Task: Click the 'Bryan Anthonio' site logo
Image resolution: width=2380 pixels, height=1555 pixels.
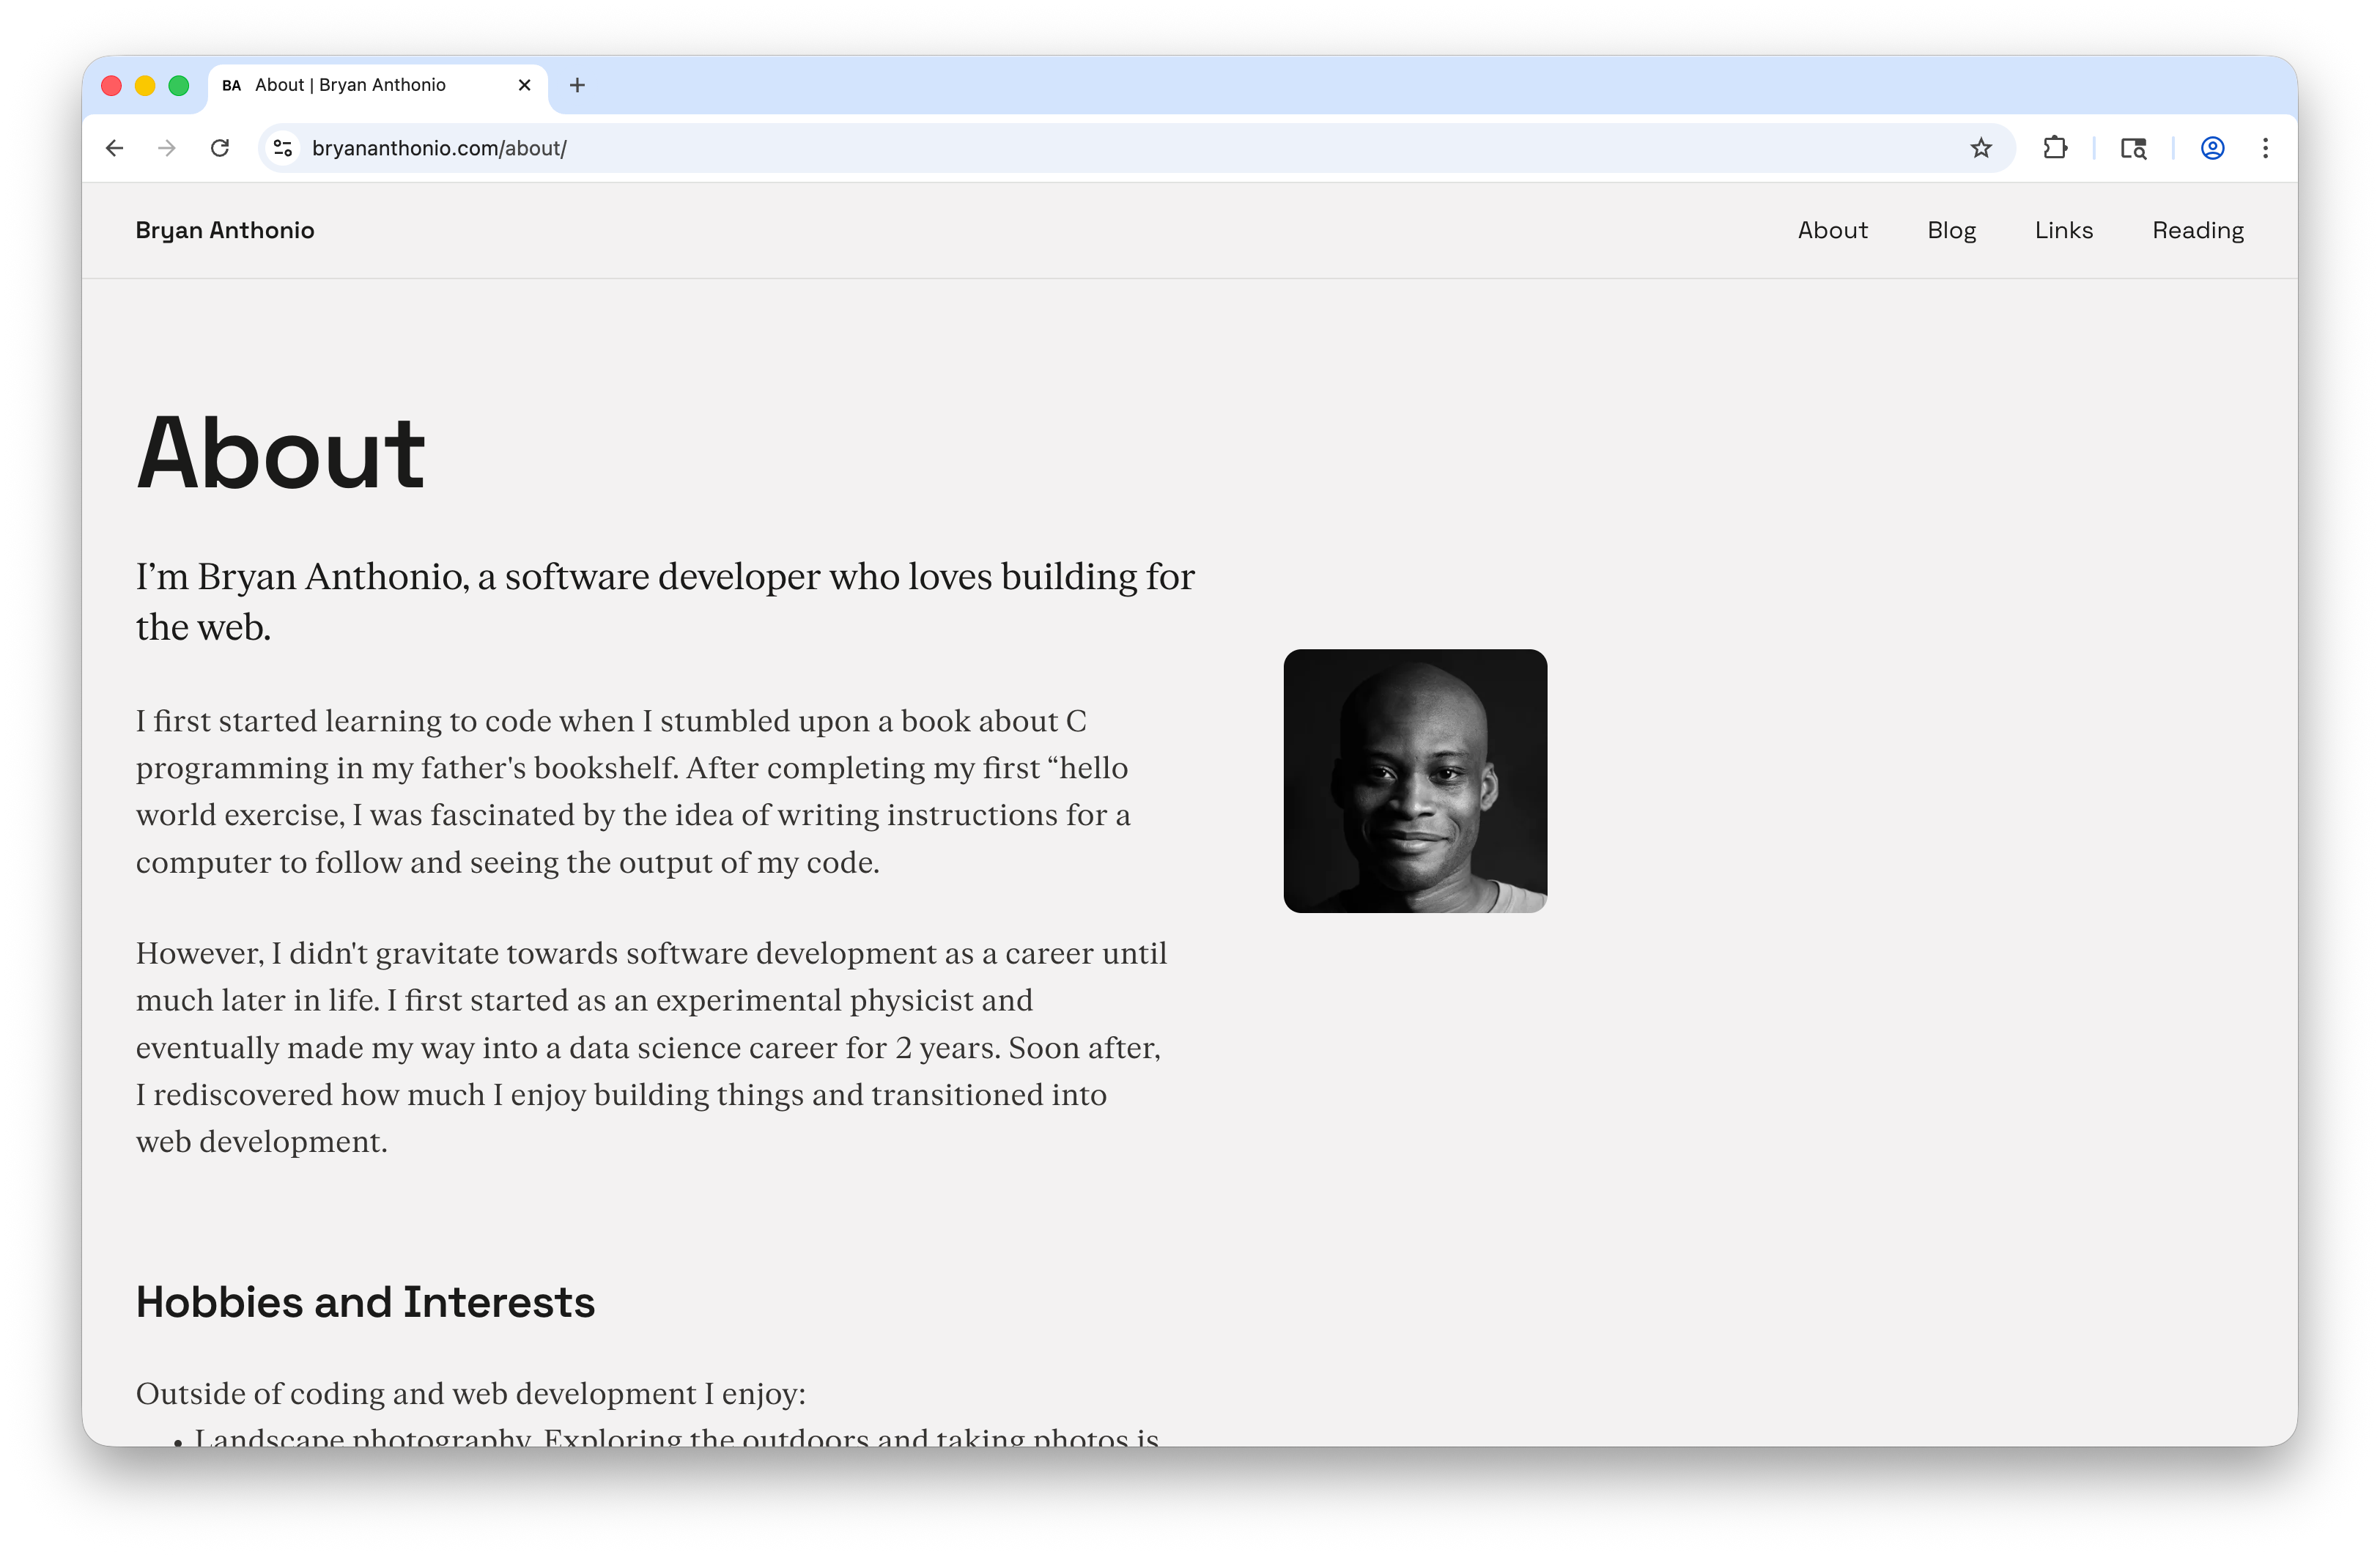Action: click(x=225, y=230)
